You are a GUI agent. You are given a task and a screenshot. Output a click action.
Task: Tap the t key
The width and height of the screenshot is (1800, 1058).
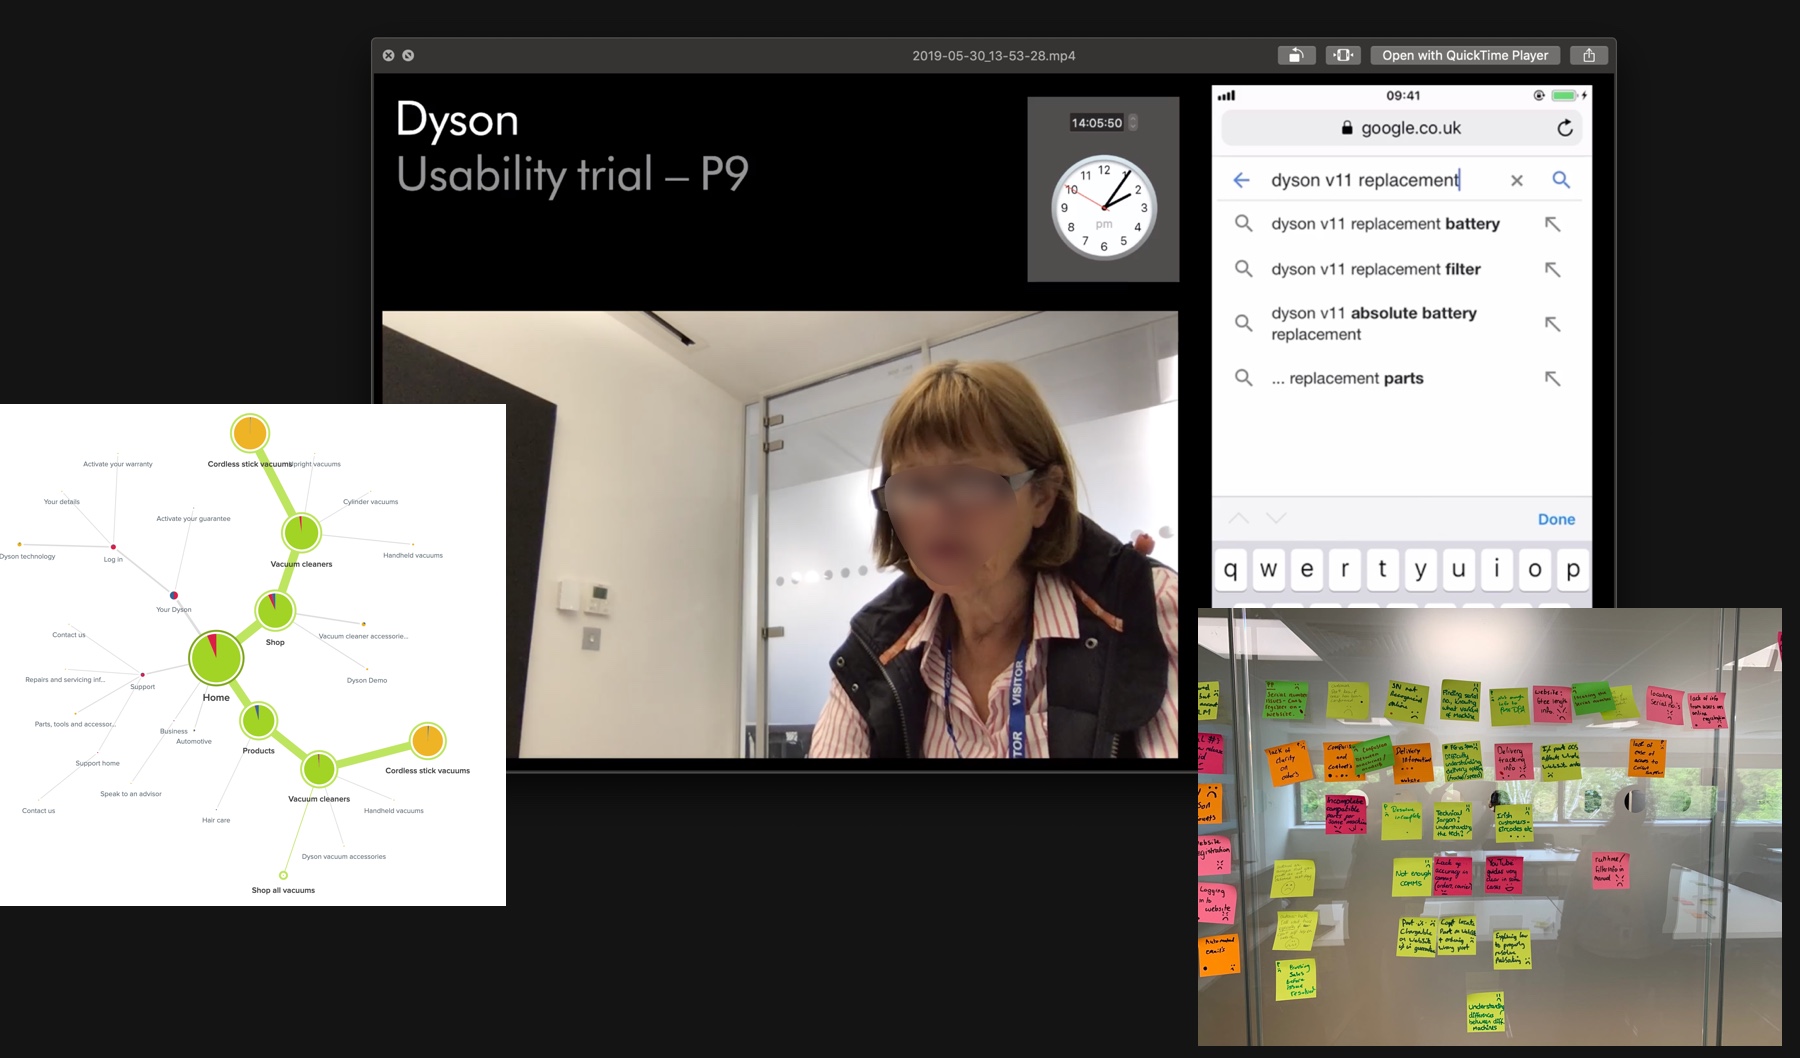pos(1383,570)
